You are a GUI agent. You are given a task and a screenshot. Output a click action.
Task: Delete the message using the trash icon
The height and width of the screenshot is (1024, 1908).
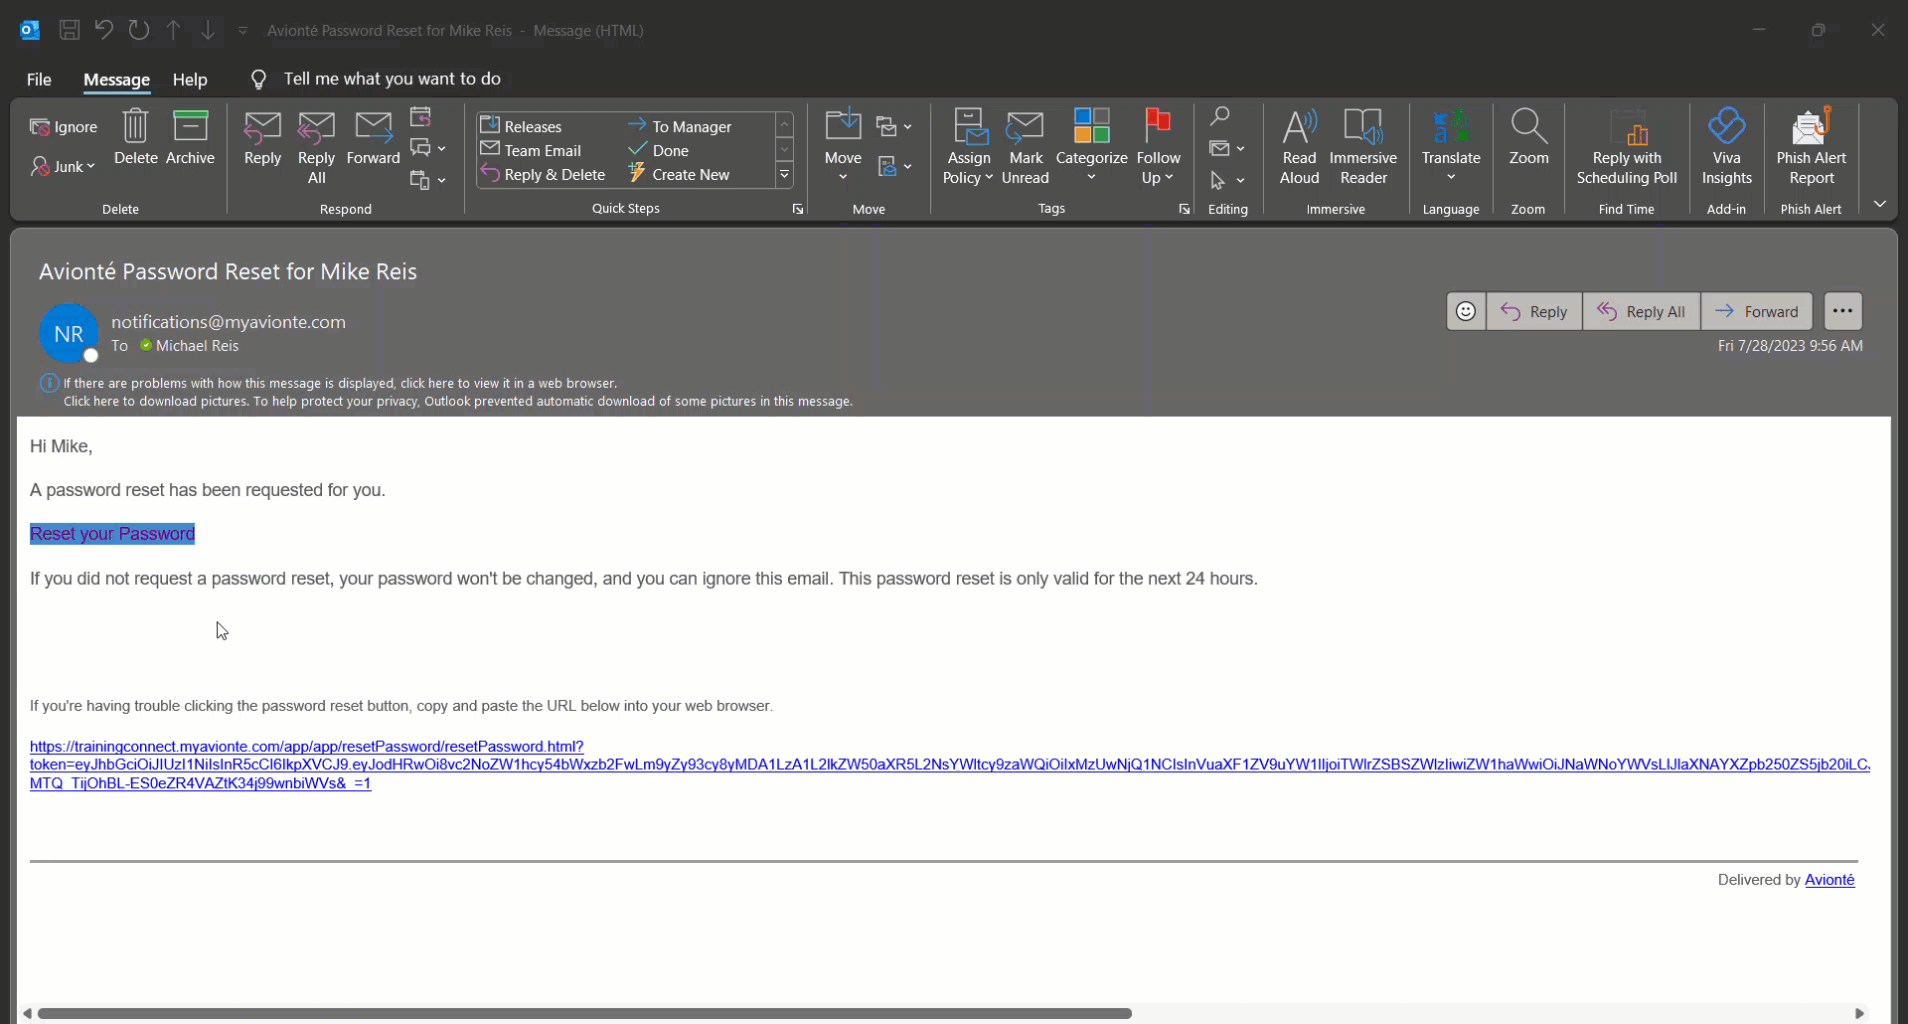(x=135, y=137)
